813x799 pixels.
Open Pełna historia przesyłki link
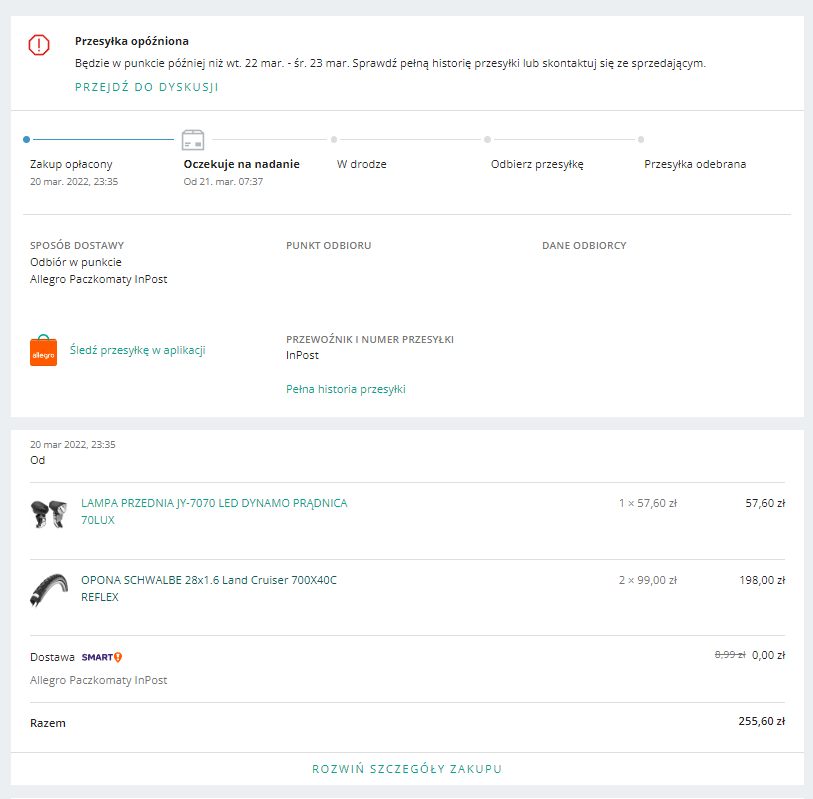click(346, 389)
